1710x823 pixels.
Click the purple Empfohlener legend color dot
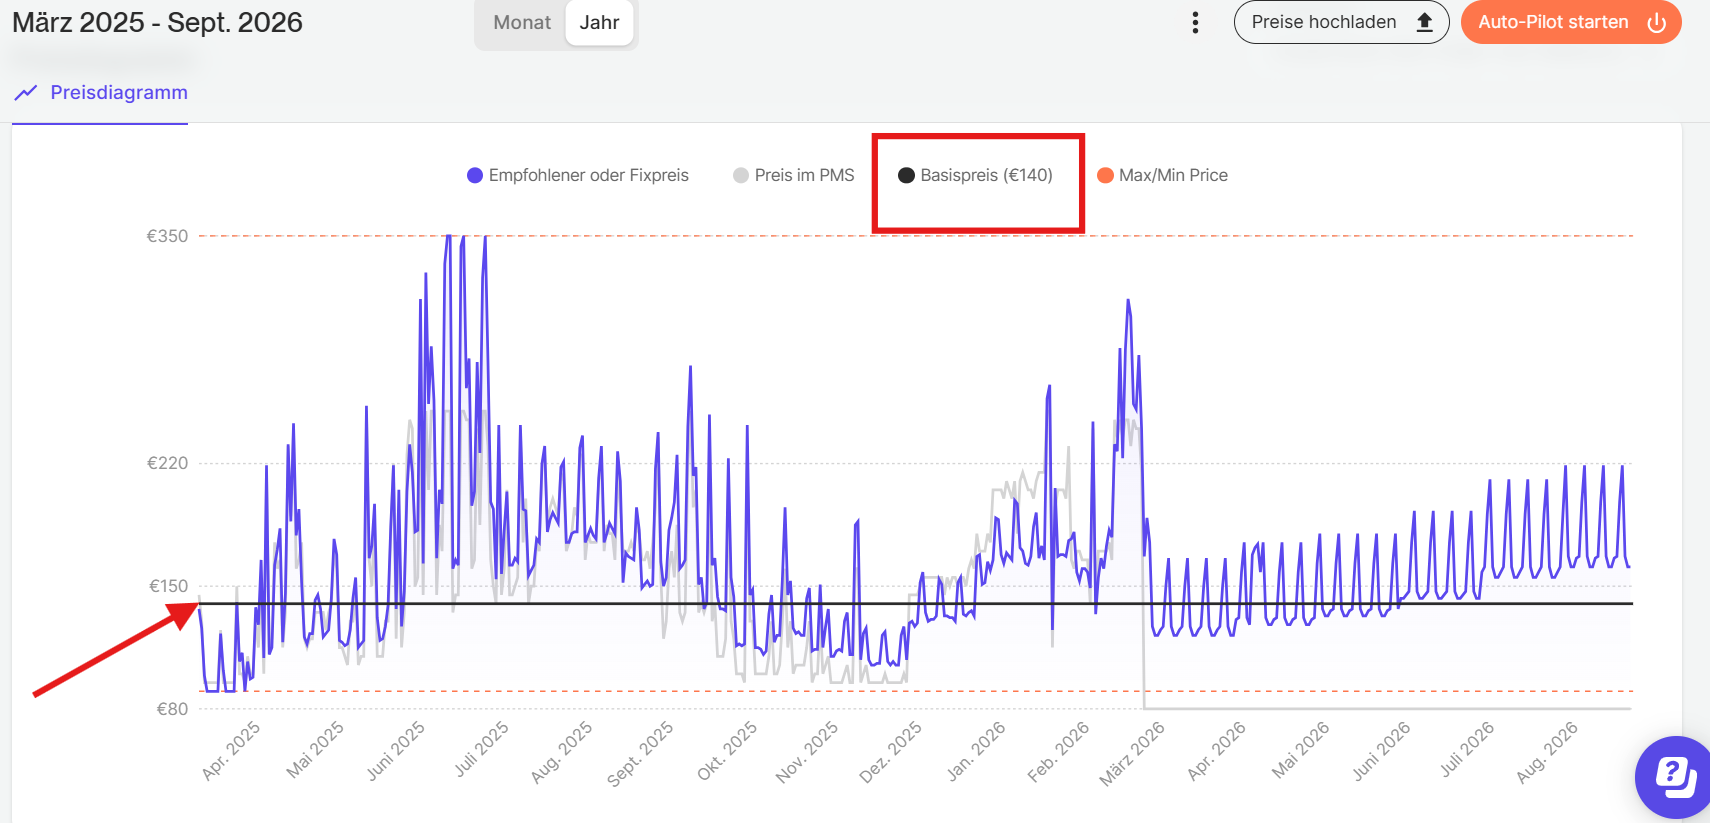coord(475,175)
